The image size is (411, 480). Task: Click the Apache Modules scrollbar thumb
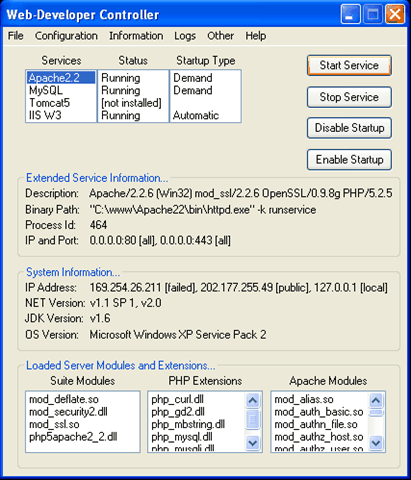coord(376,413)
